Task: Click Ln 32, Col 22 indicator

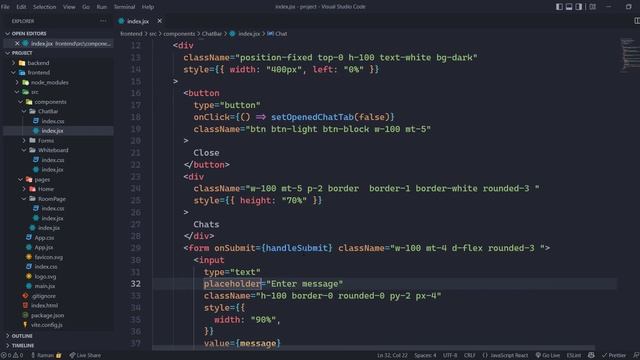Action: pos(392,356)
